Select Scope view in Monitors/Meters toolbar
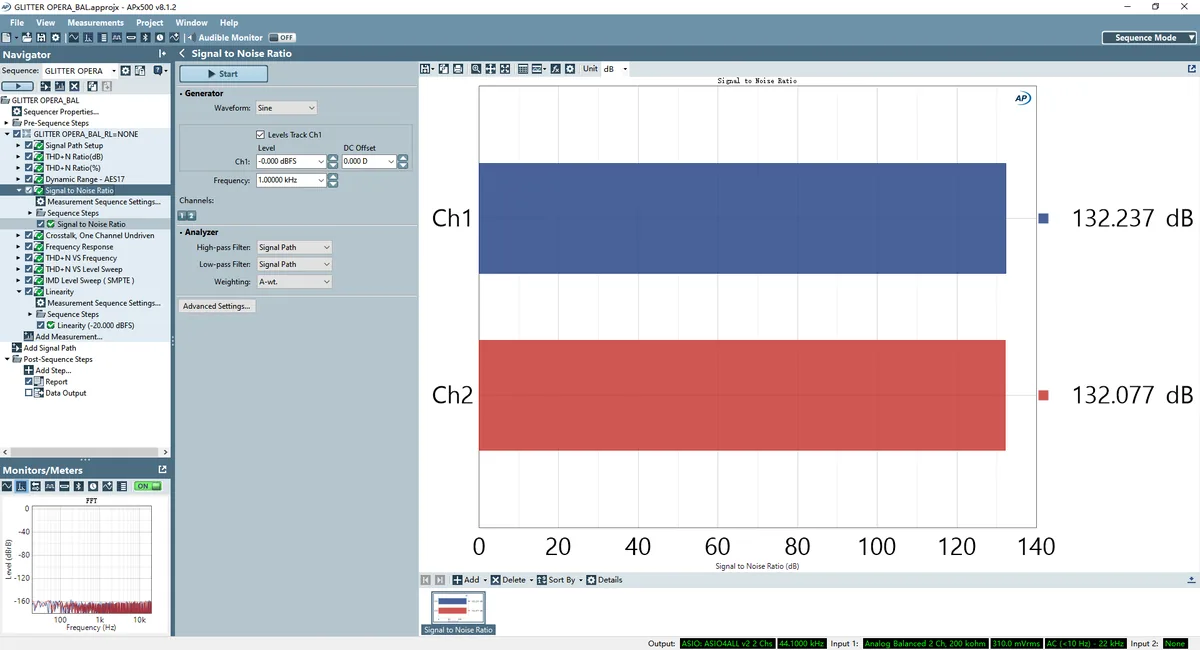The width and height of the screenshot is (1200, 650). (7, 486)
